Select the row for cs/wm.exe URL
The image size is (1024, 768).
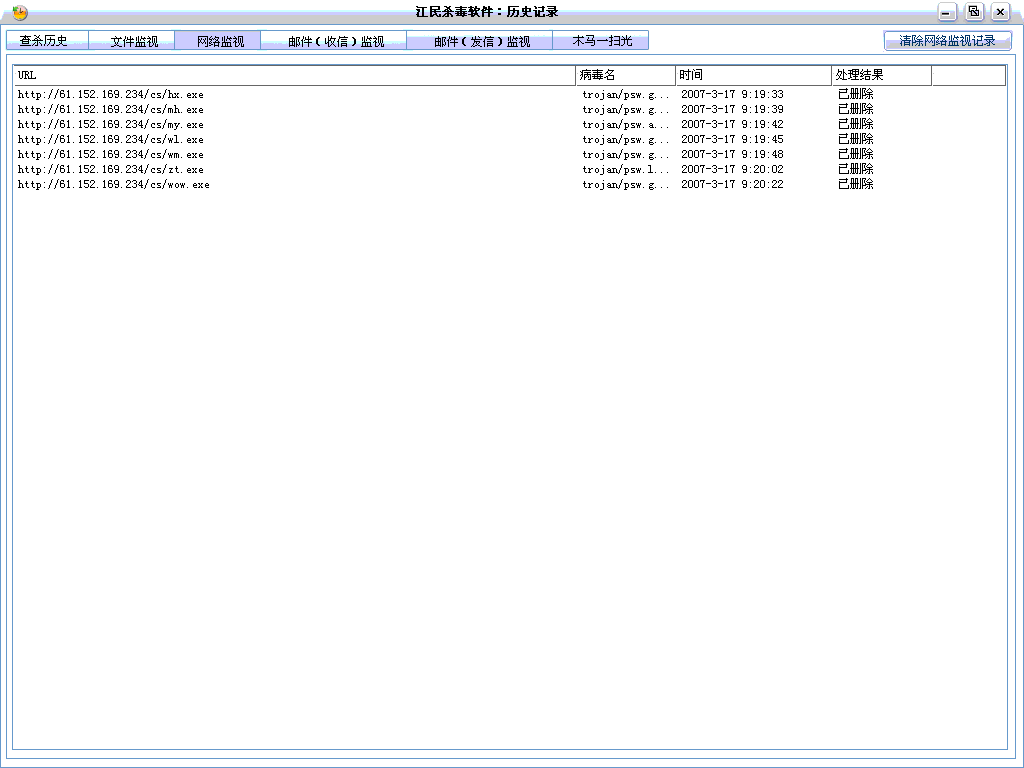click(511, 154)
